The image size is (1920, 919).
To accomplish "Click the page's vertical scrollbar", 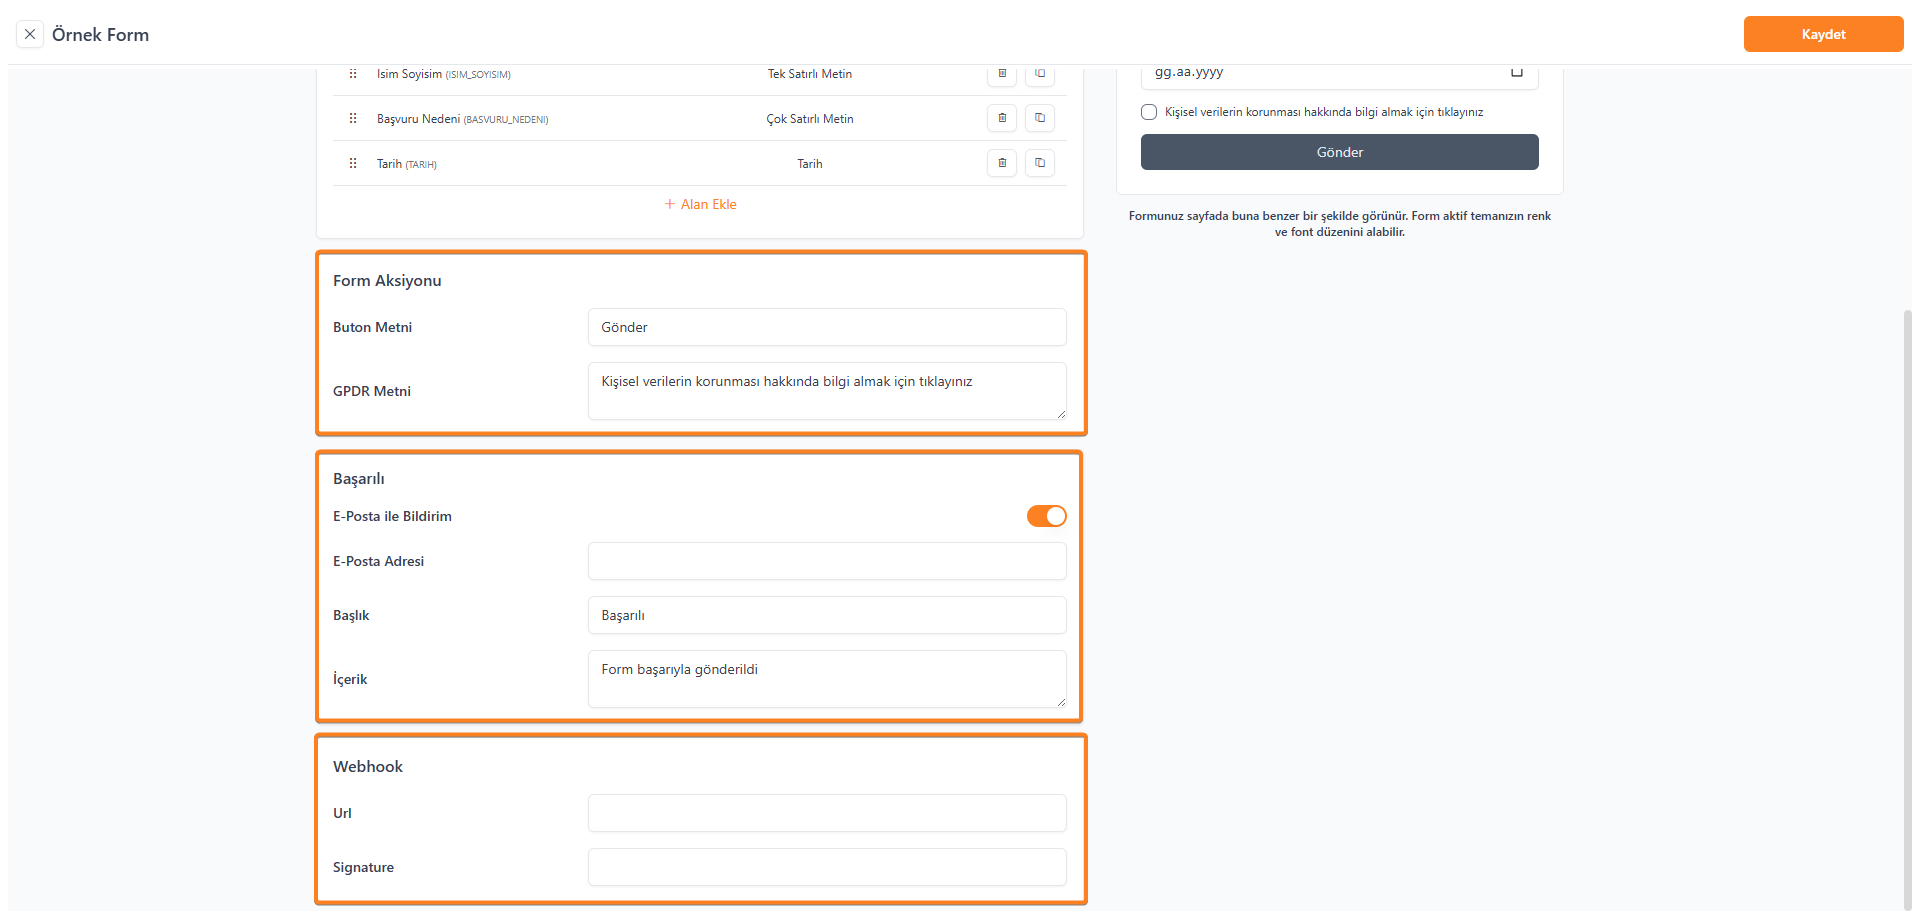I will 1907,600.
